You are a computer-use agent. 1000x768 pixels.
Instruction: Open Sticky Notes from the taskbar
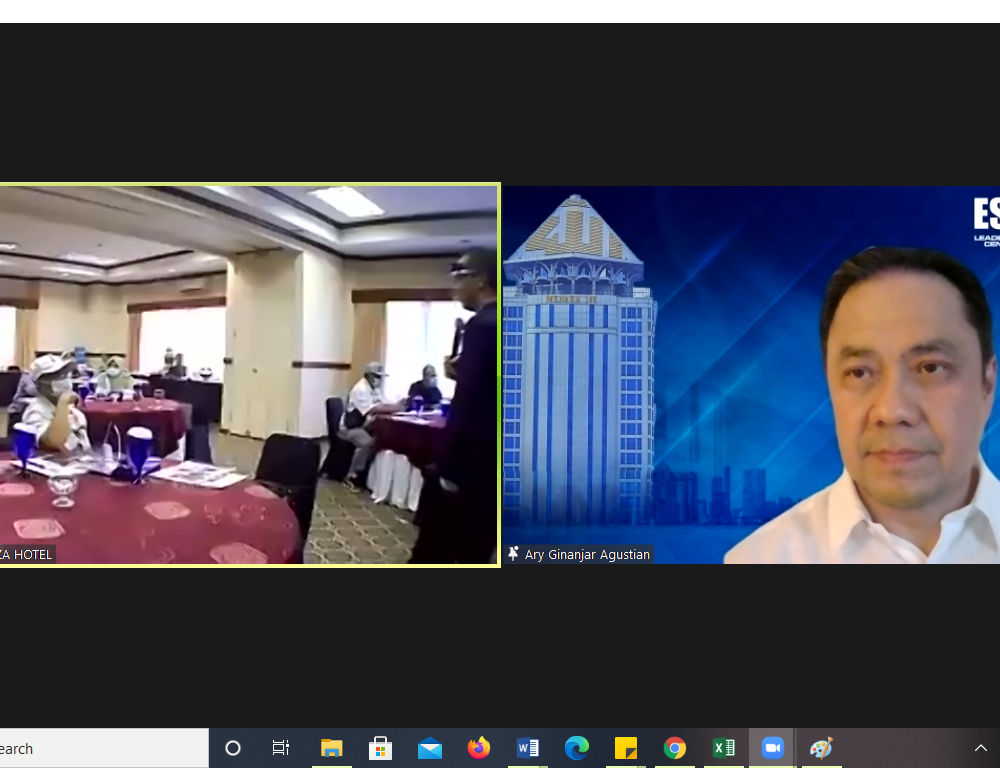click(x=626, y=748)
